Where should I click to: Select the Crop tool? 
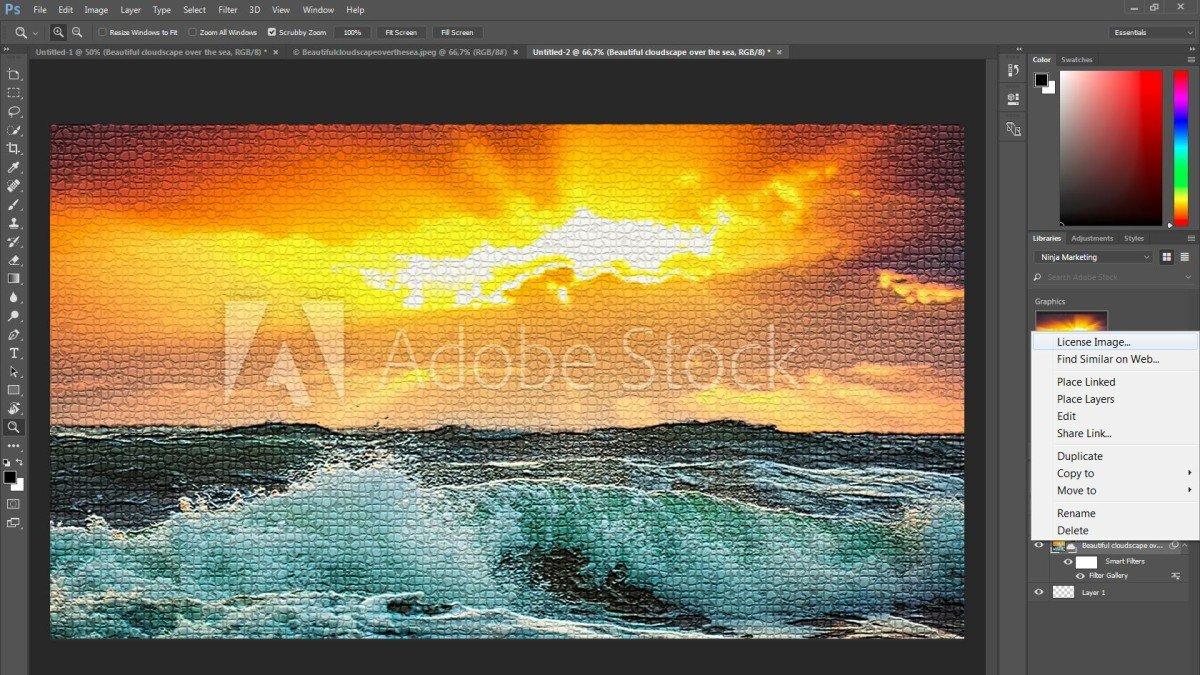14,148
